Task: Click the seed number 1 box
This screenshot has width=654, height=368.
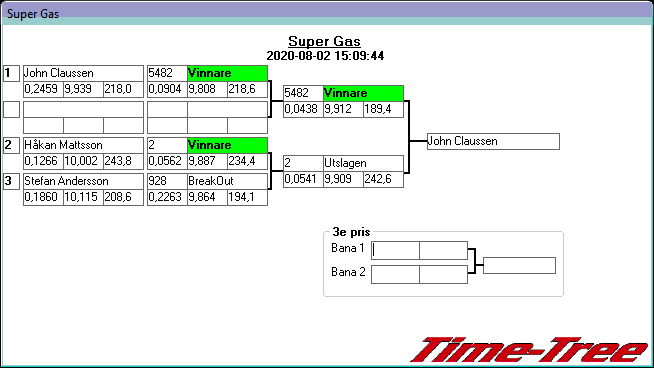Action: (11, 73)
